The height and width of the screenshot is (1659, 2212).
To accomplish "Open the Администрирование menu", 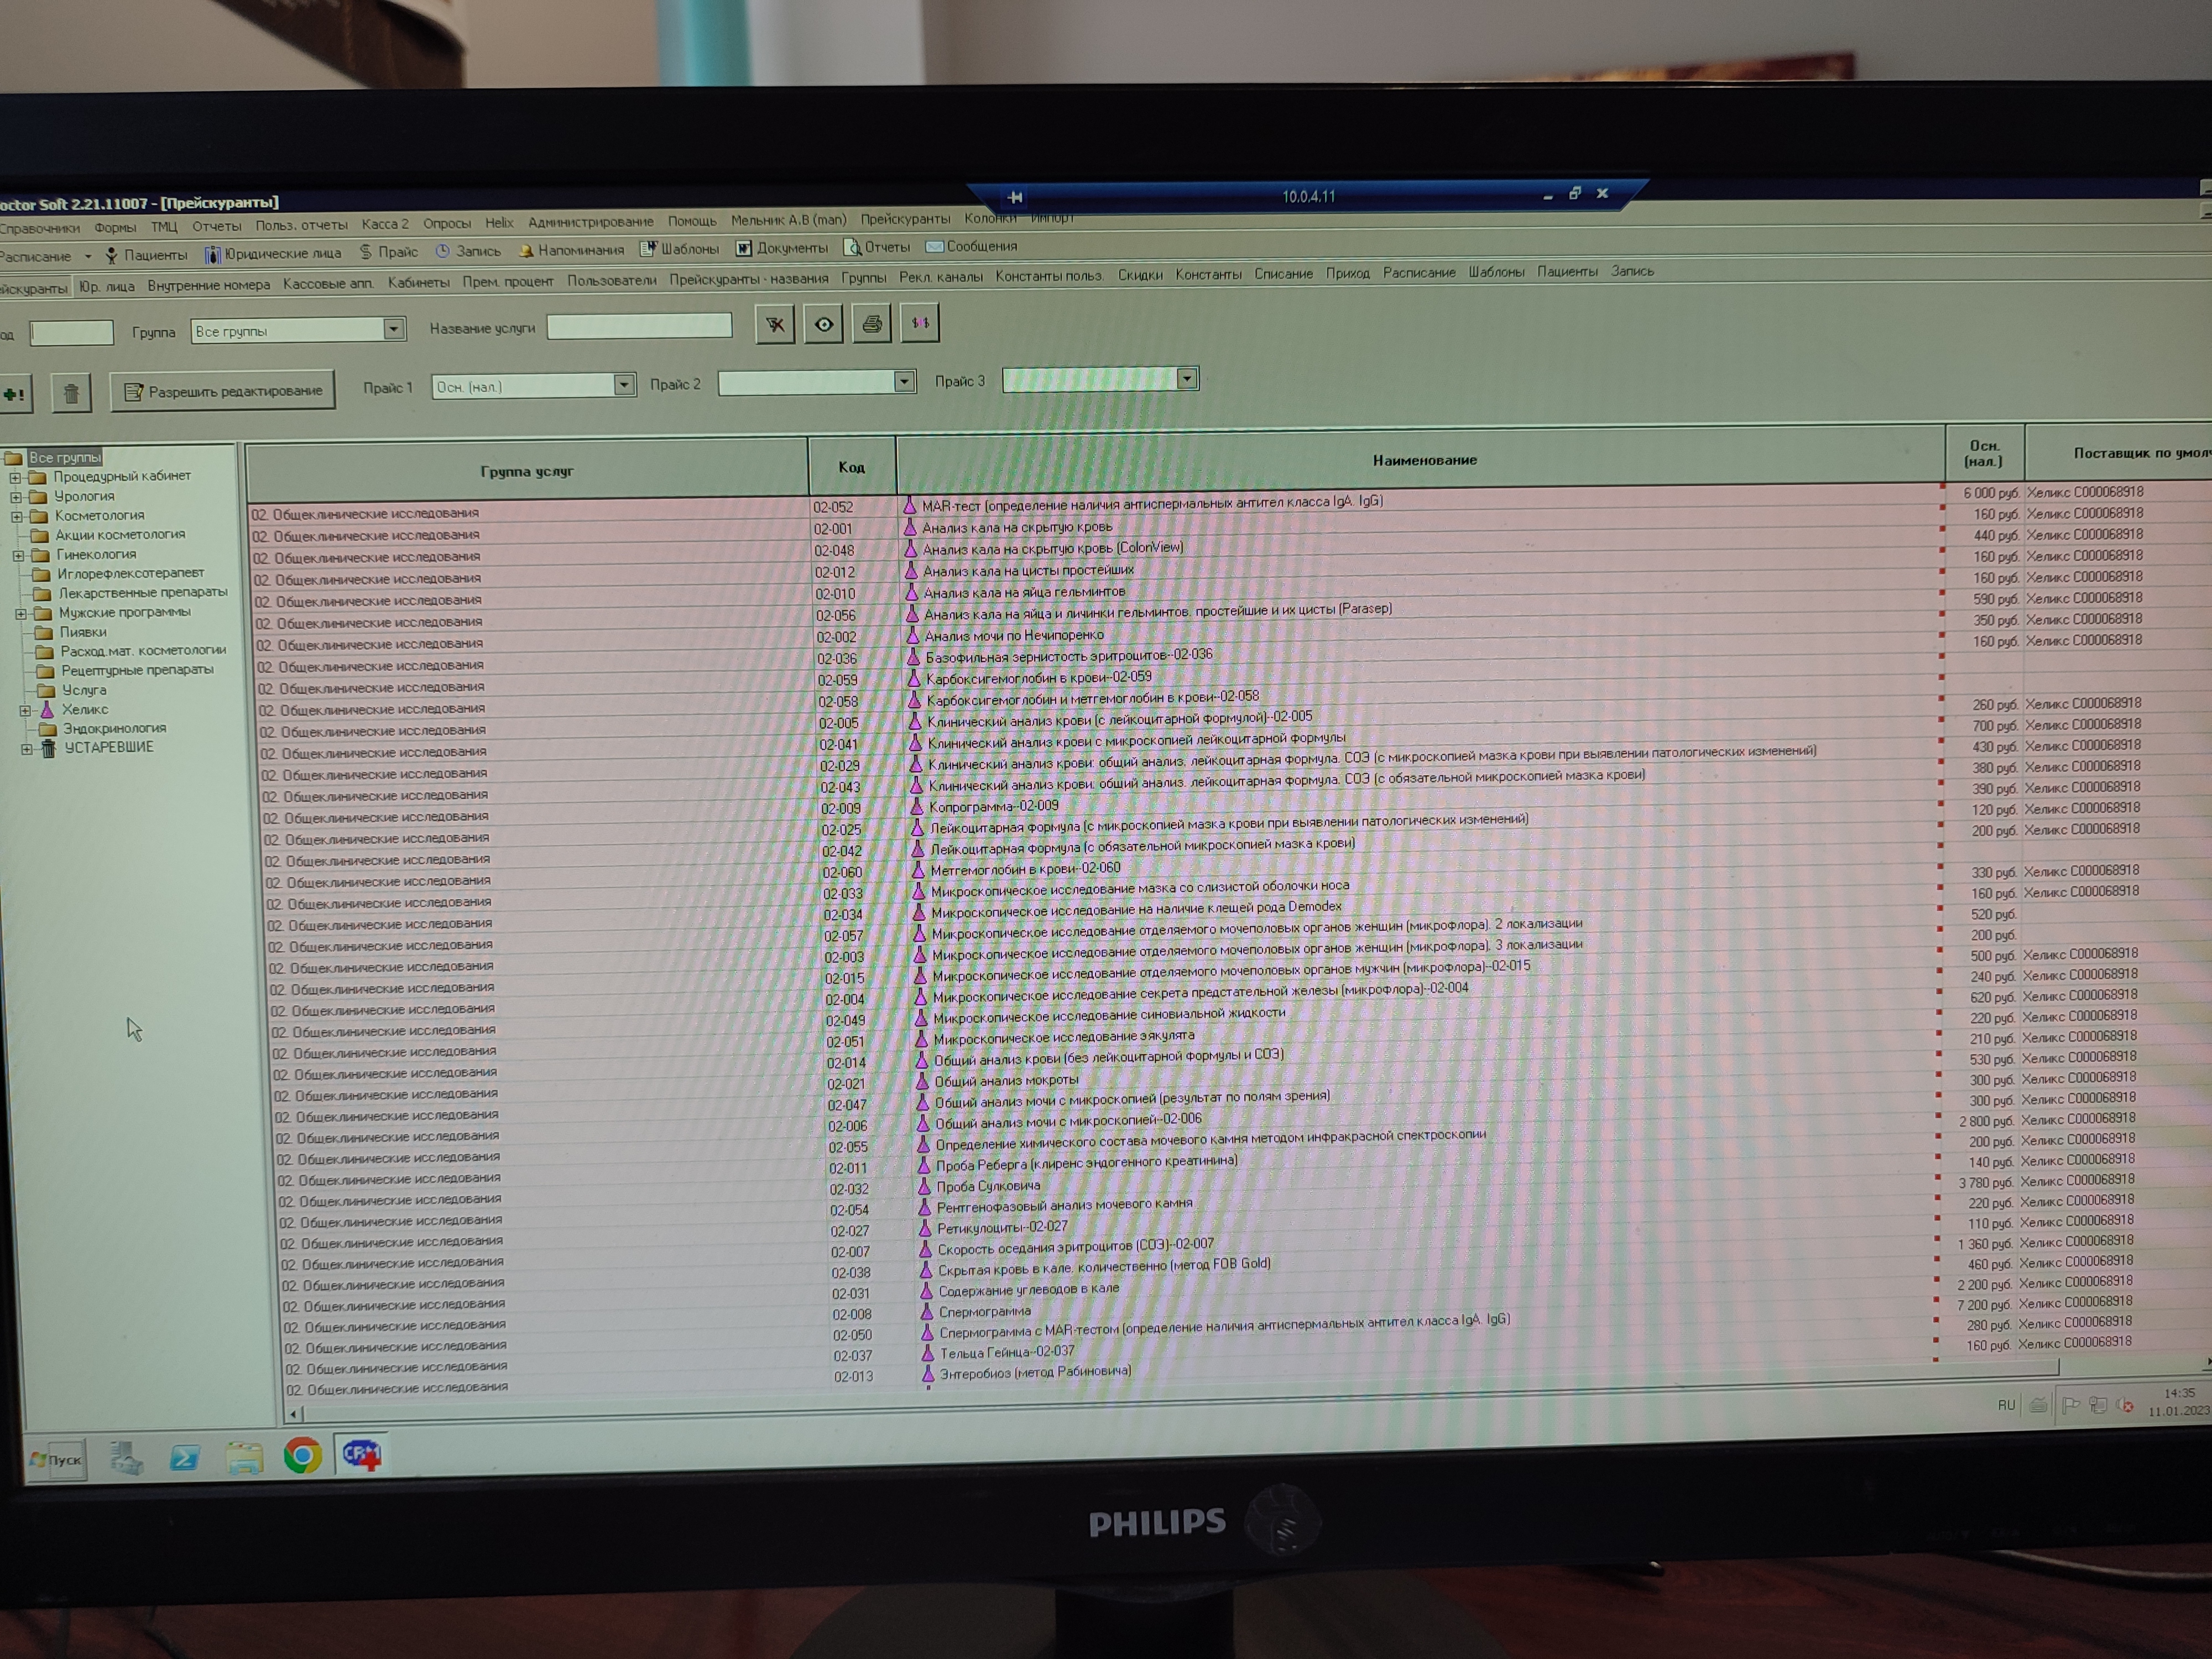I will tap(590, 222).
